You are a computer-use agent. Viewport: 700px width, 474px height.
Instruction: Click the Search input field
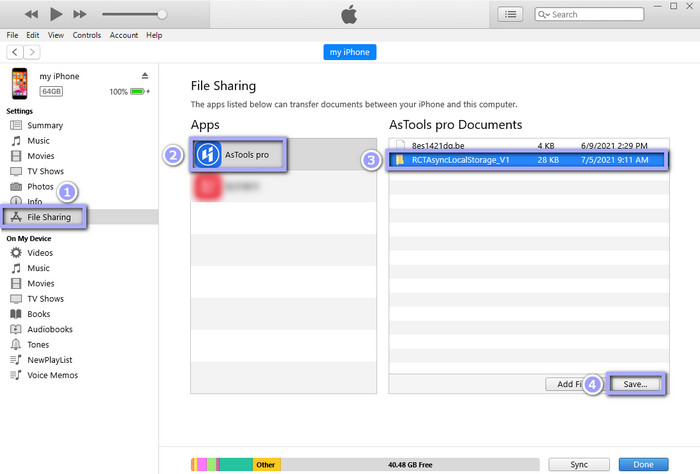click(x=589, y=14)
